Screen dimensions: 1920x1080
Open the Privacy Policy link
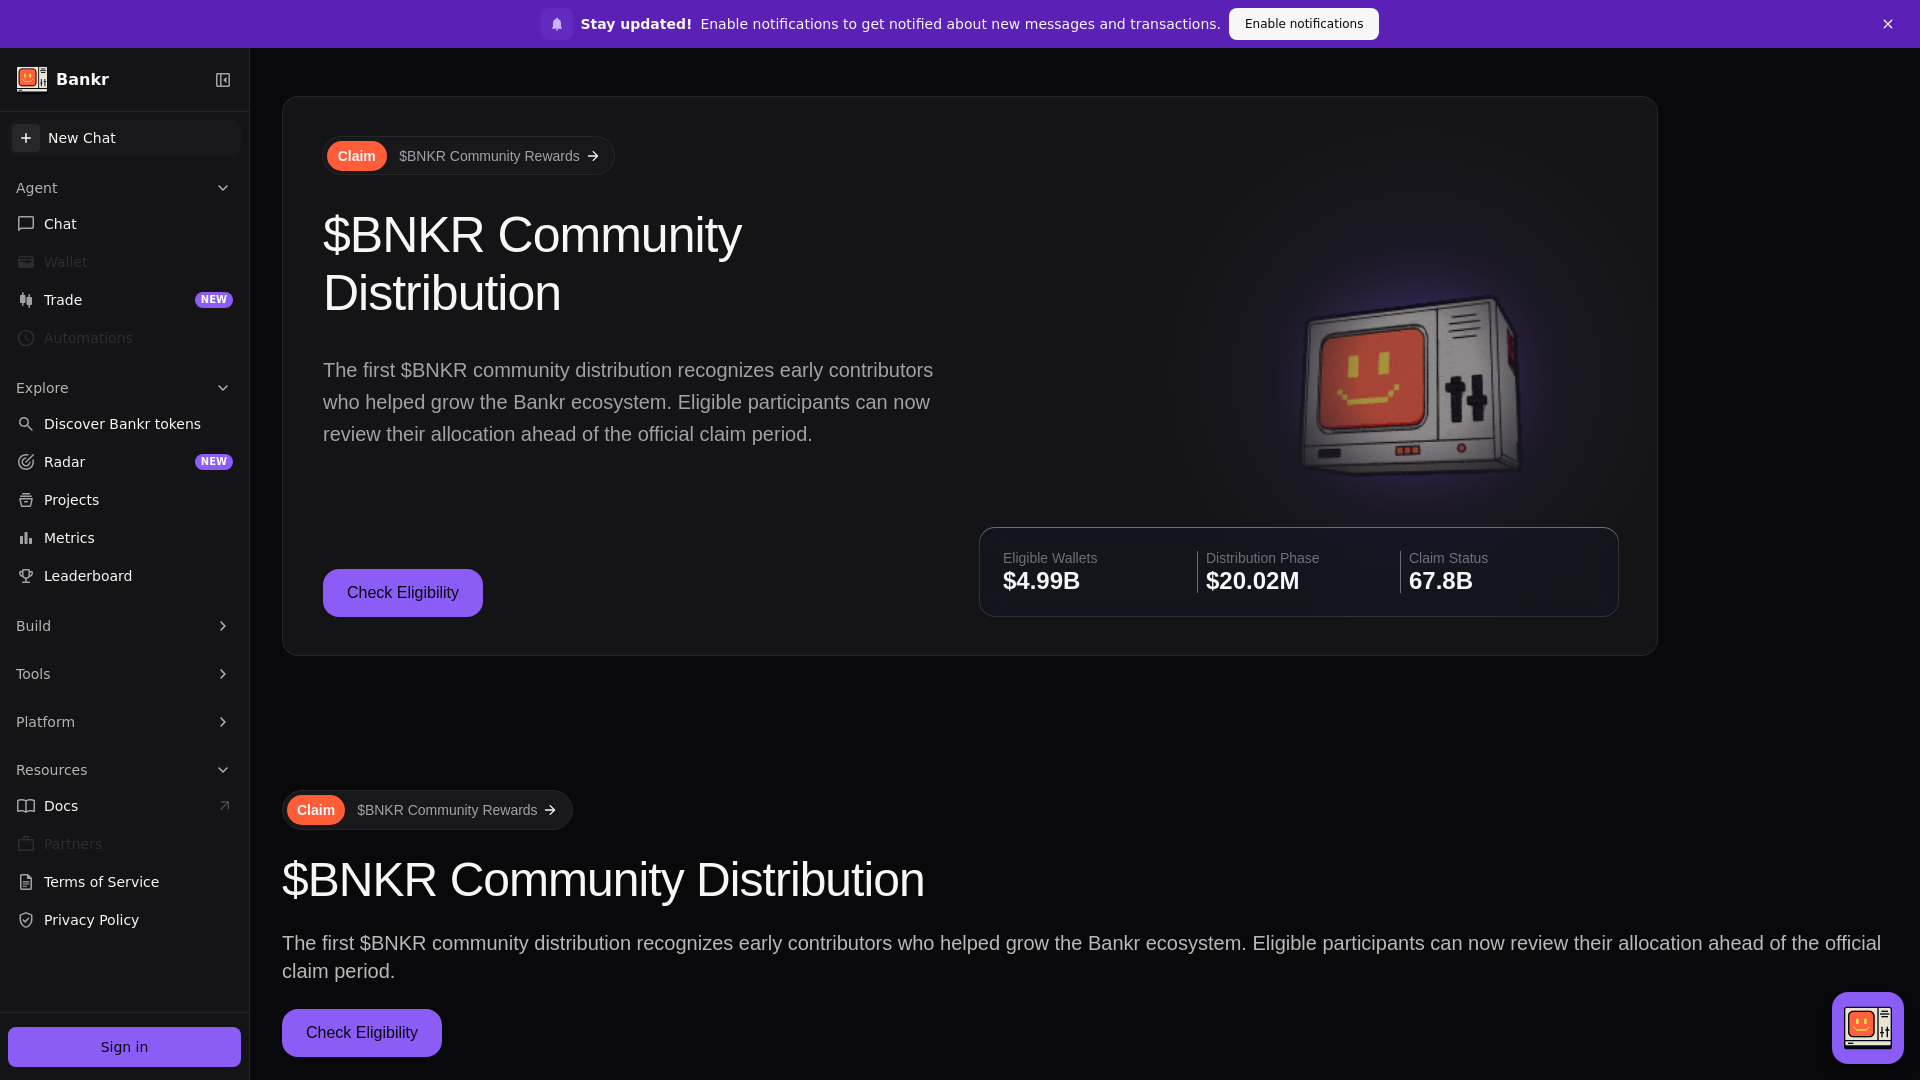pos(124,920)
